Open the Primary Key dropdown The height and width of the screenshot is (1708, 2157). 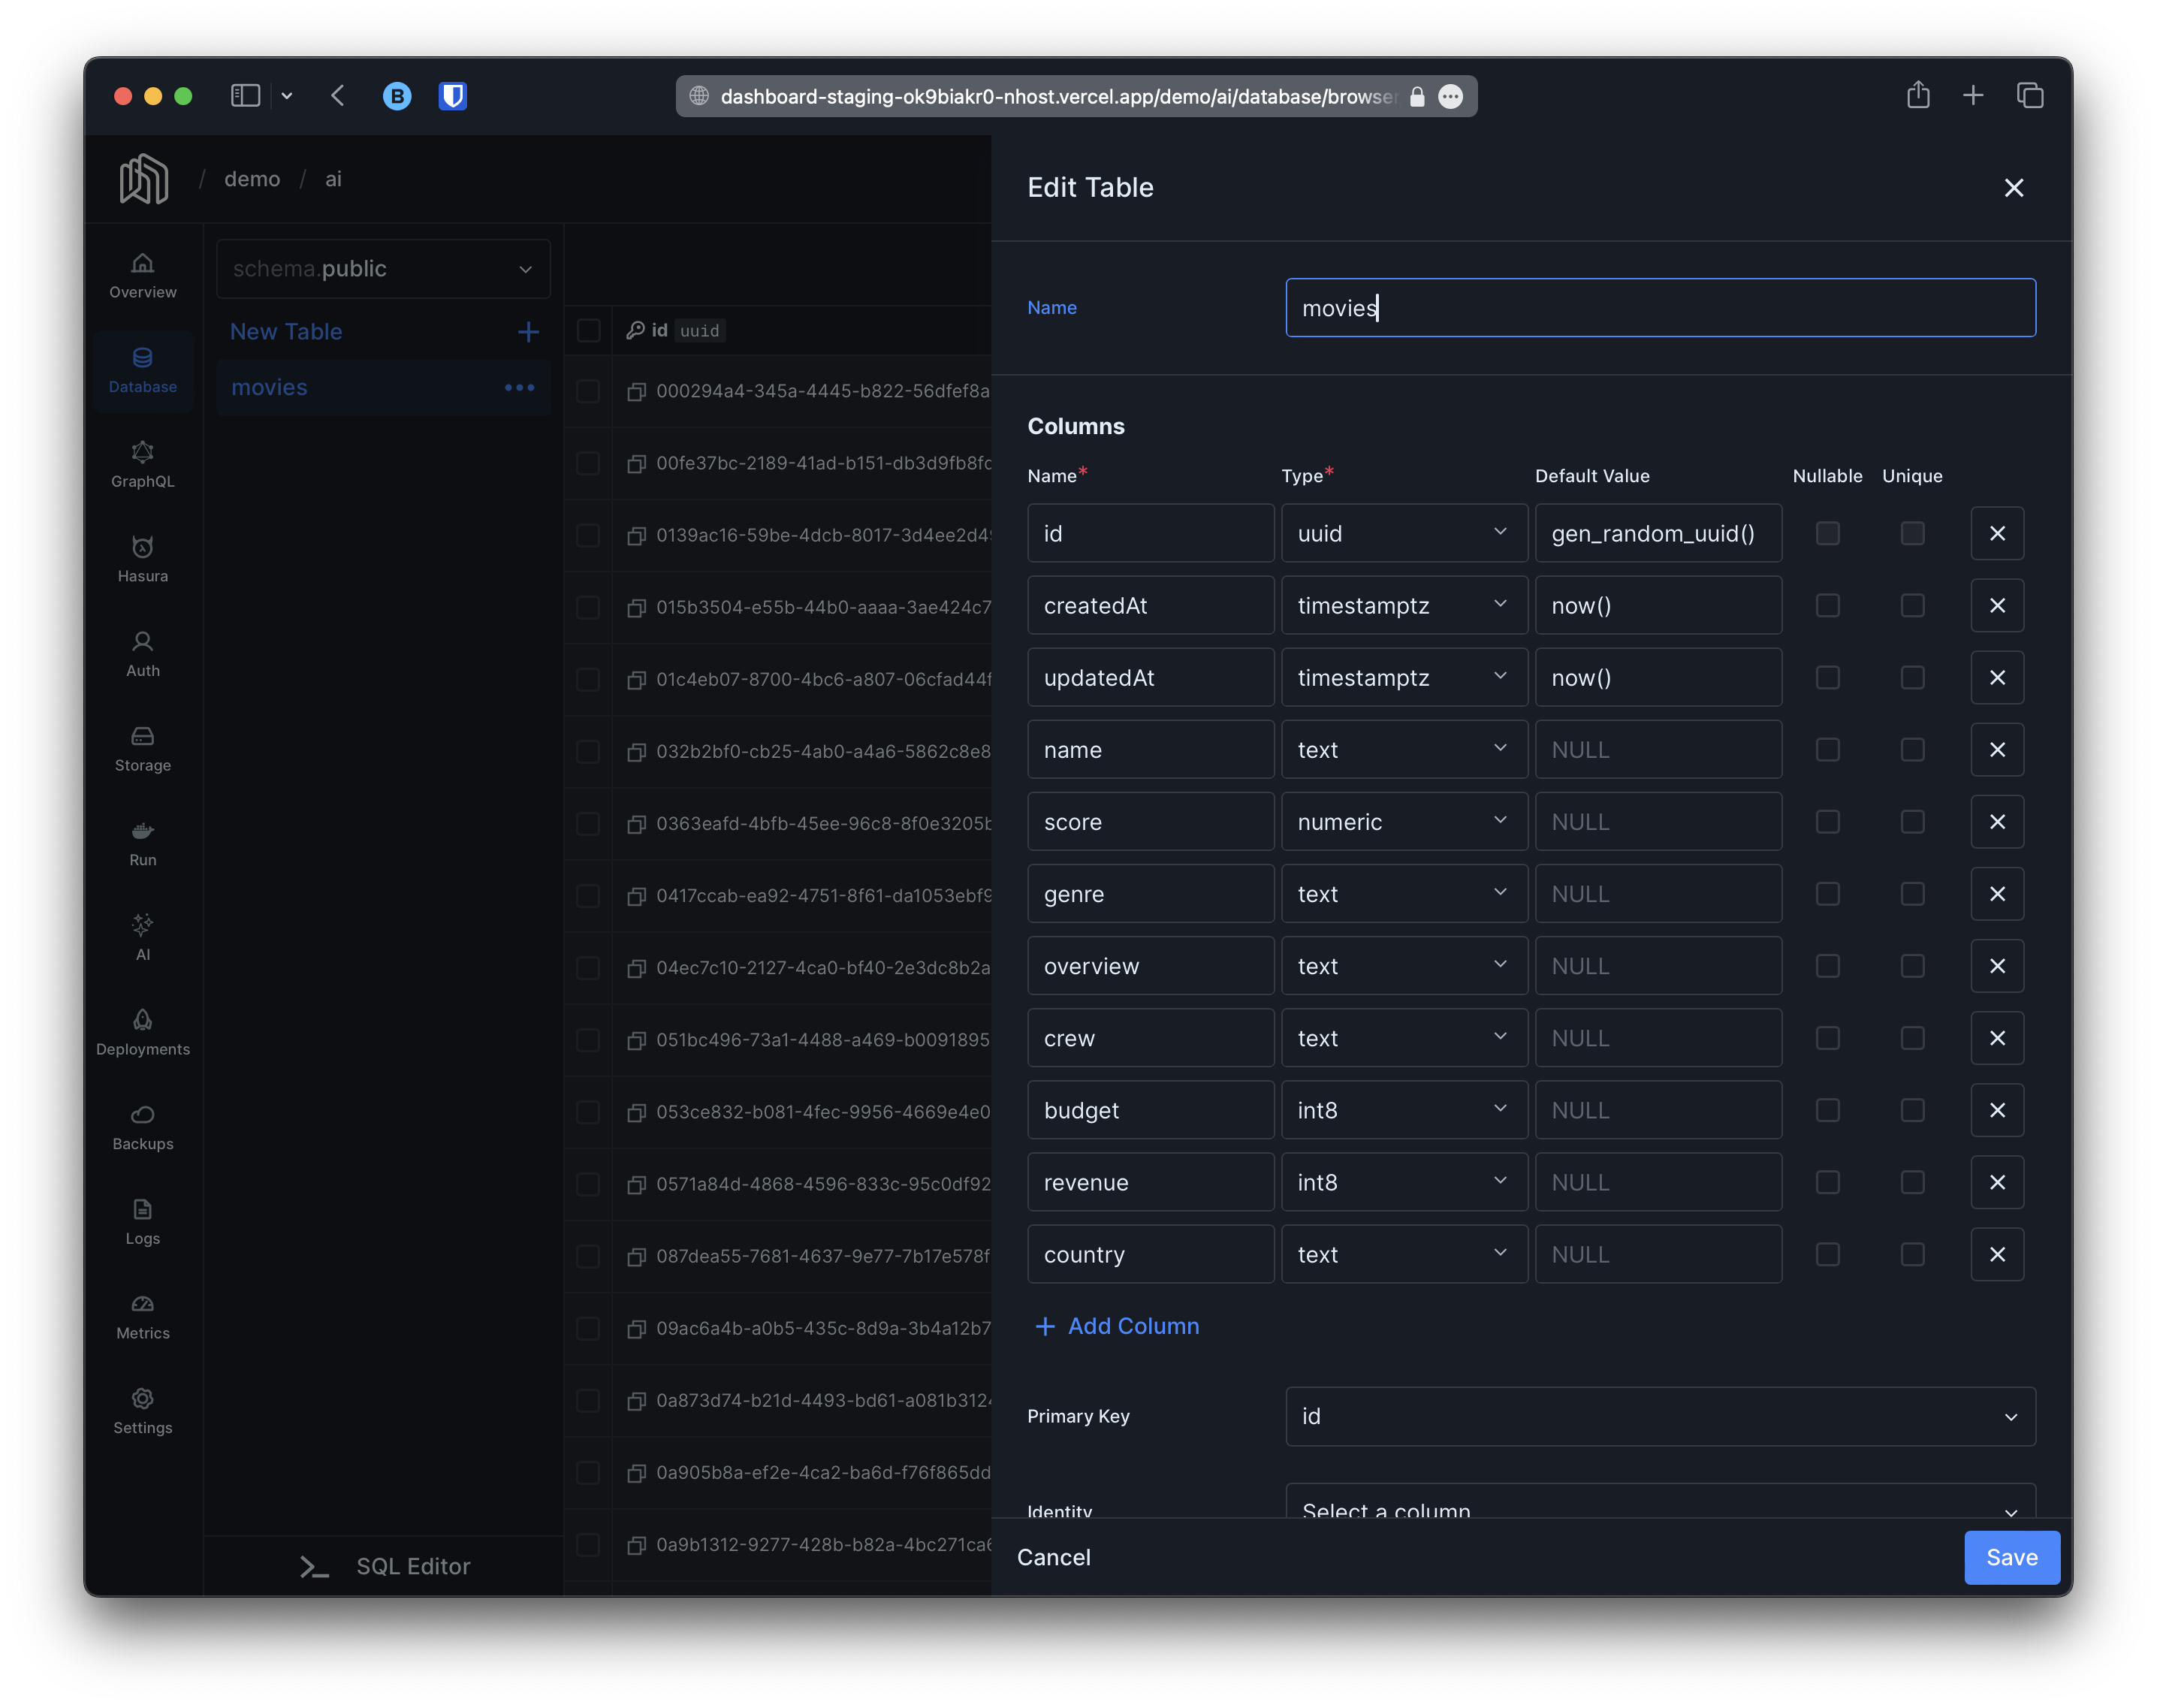click(1659, 1416)
